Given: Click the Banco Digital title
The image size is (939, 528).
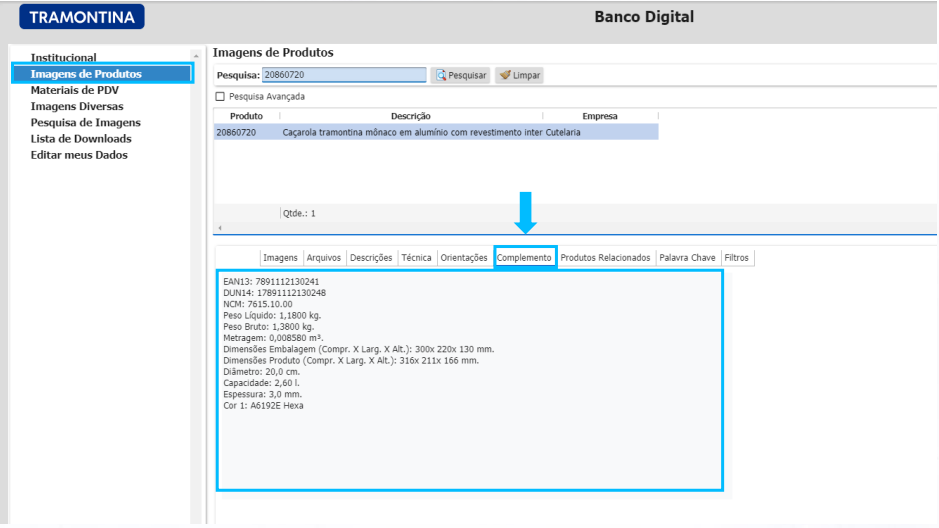Looking at the screenshot, I should click(x=644, y=17).
